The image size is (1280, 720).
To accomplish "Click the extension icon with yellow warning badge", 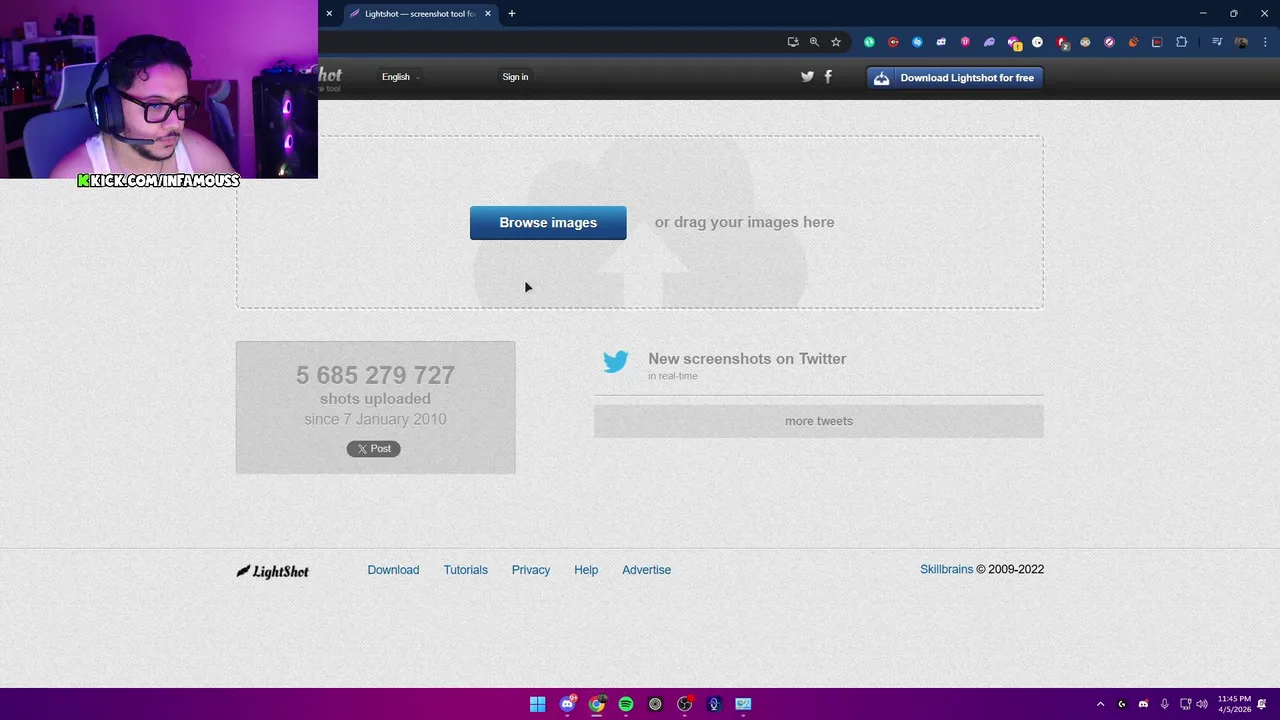I will tap(1014, 43).
